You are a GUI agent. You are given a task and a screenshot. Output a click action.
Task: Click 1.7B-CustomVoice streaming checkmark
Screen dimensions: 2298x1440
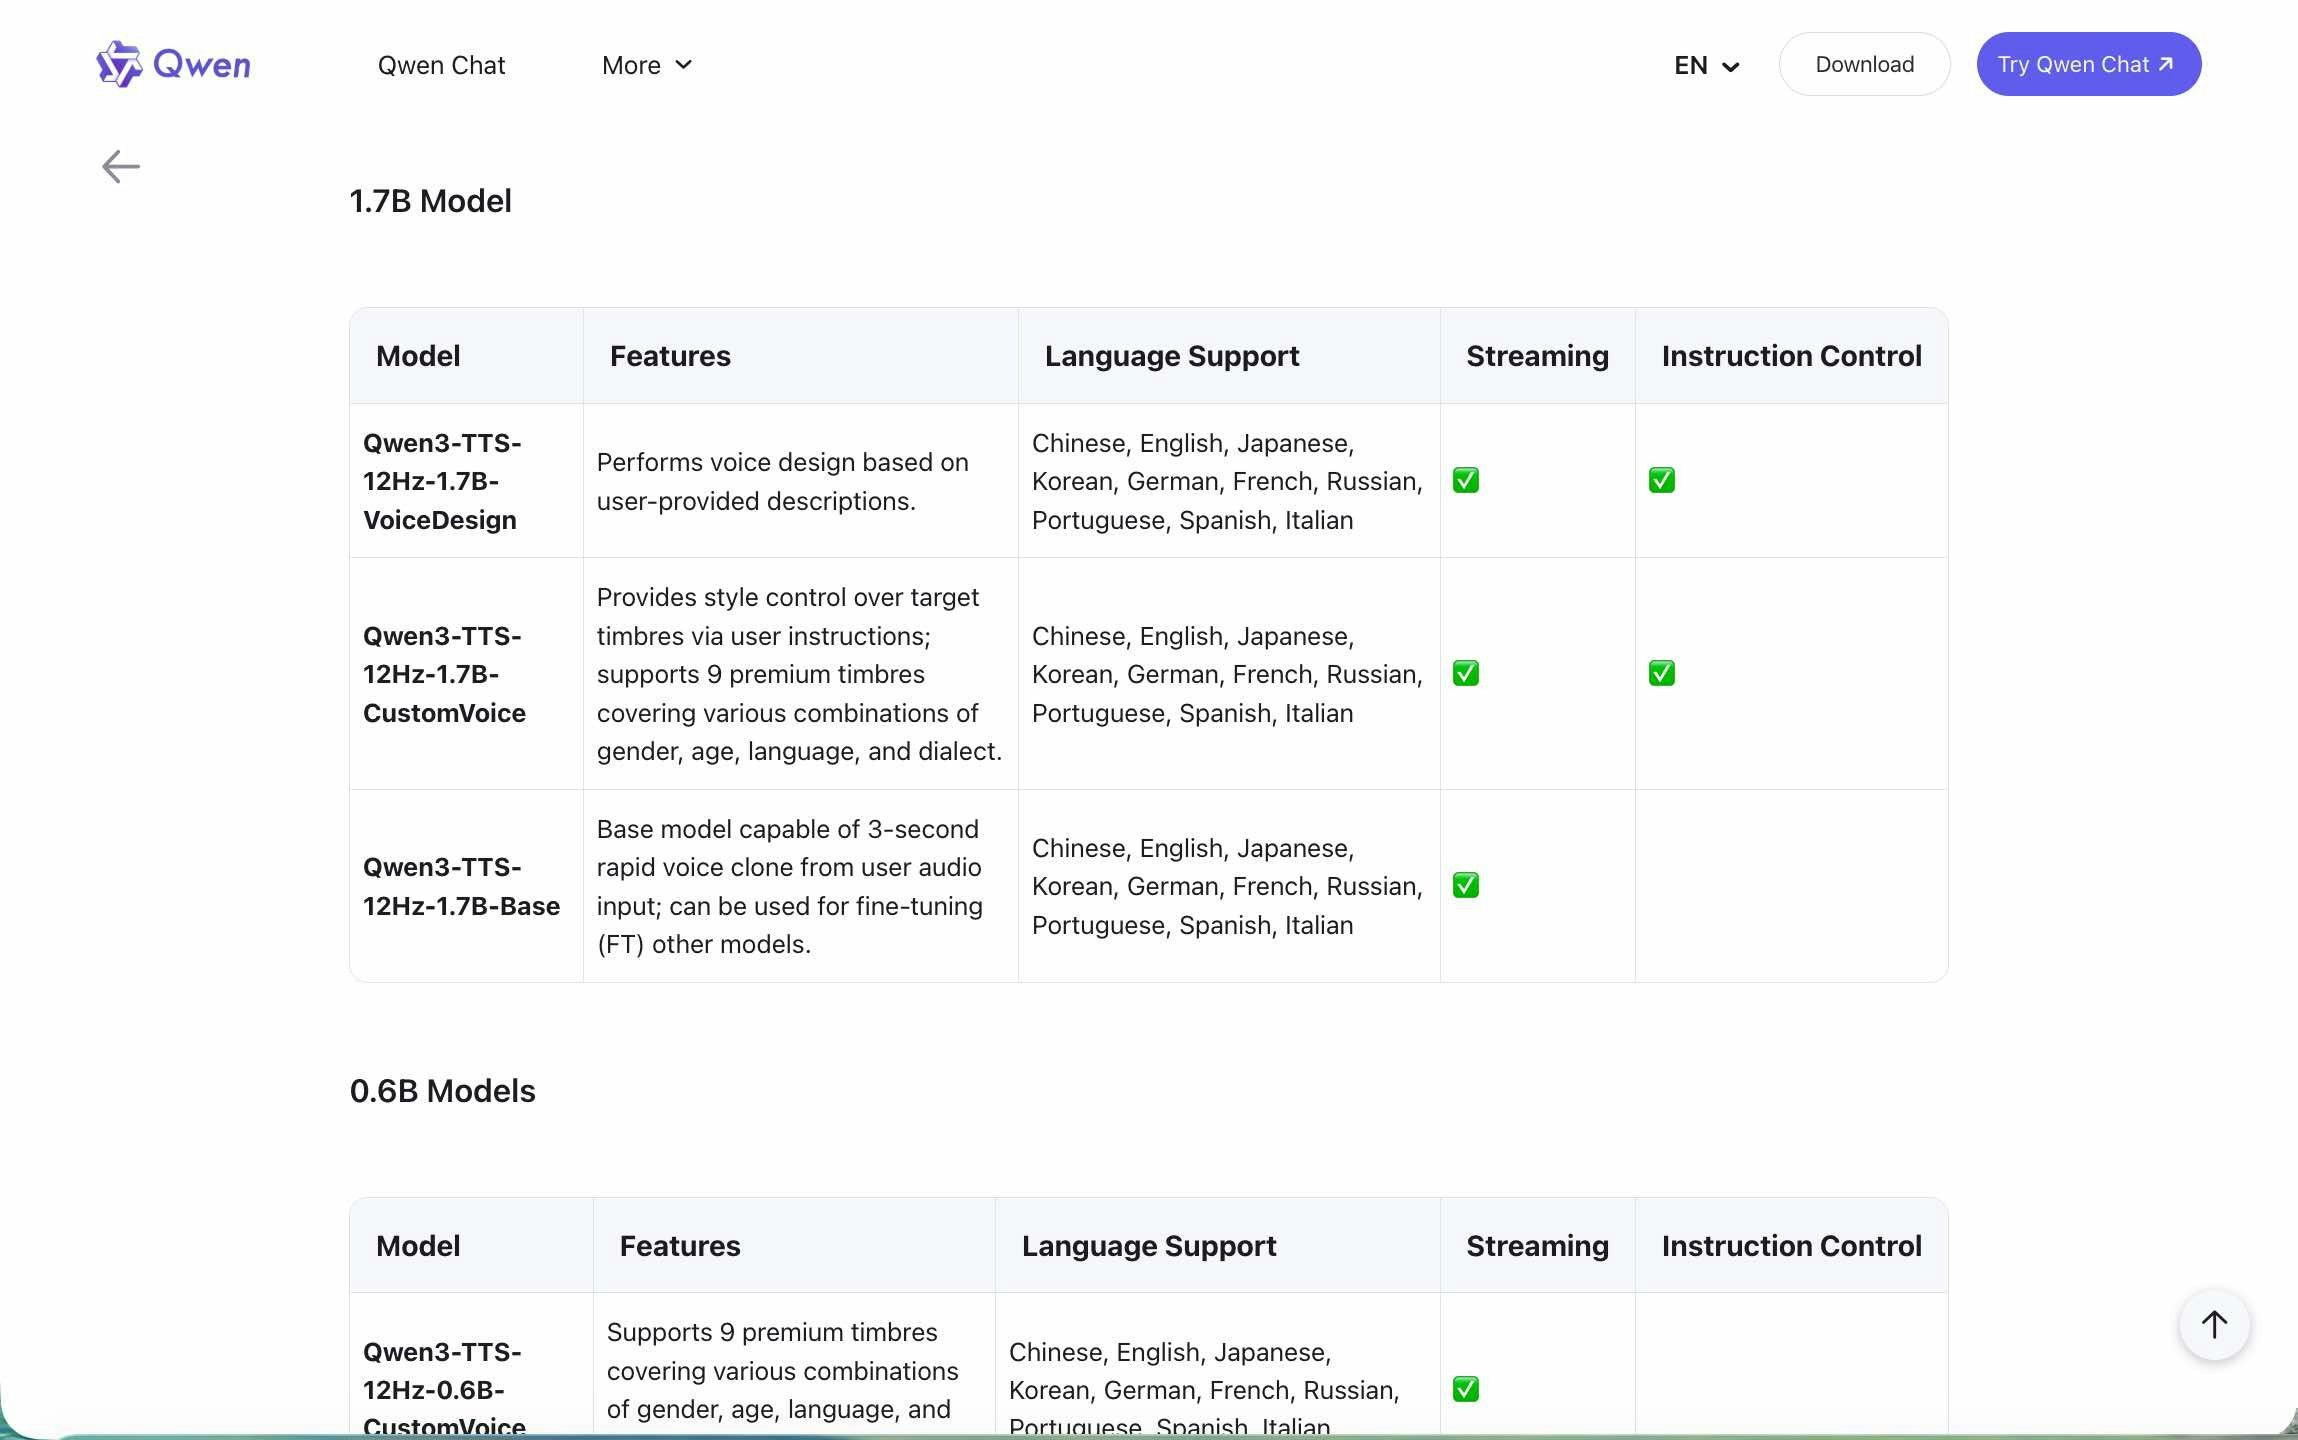1466,674
